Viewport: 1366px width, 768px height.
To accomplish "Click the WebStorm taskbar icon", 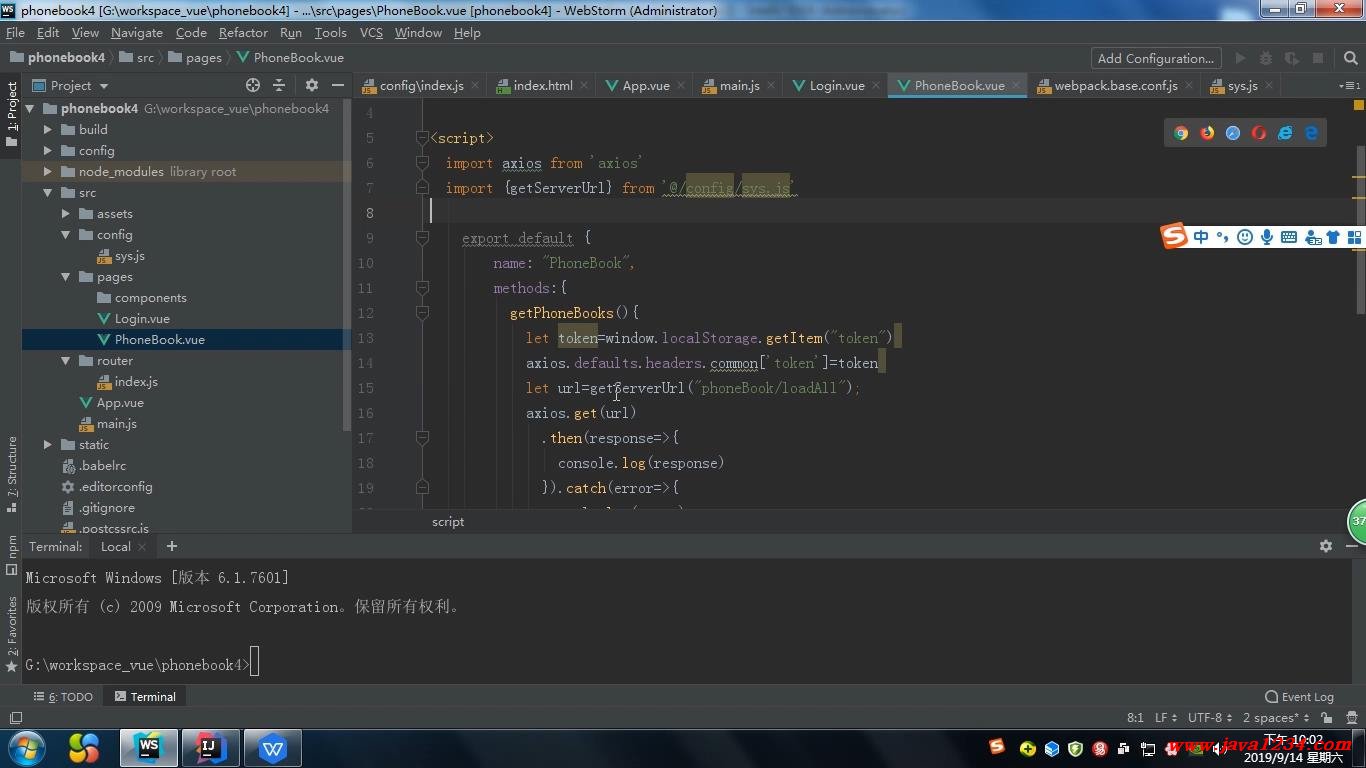I will coord(149,747).
